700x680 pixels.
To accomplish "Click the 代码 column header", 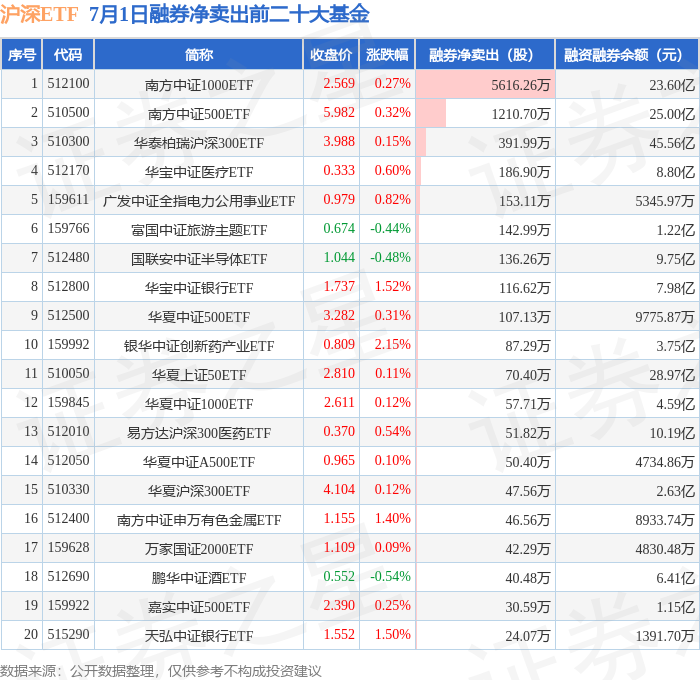I will click(68, 54).
